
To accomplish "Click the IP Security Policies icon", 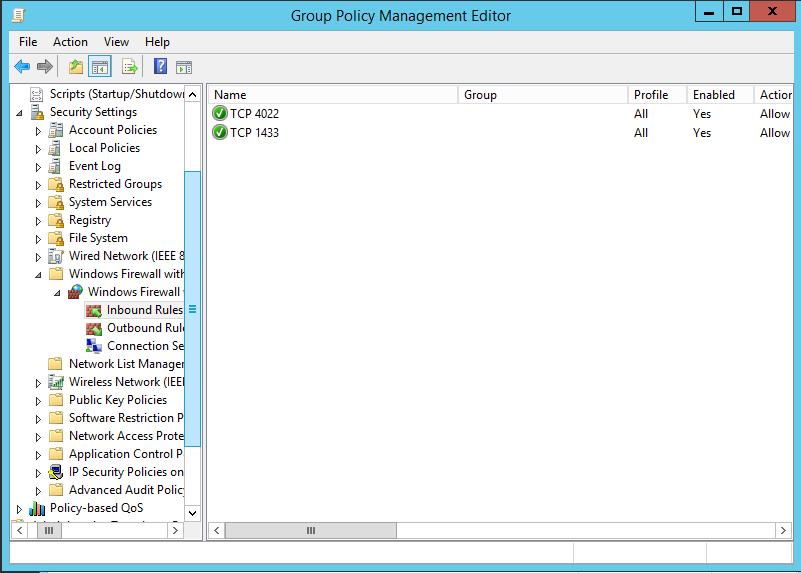I will 56,472.
